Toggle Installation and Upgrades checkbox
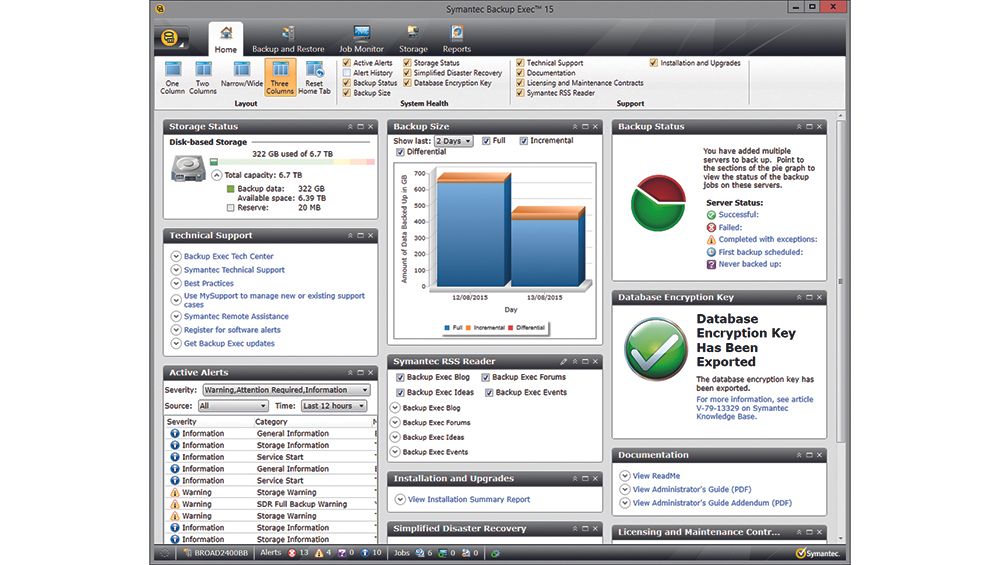Image resolution: width=1000 pixels, height=565 pixels. [654, 62]
